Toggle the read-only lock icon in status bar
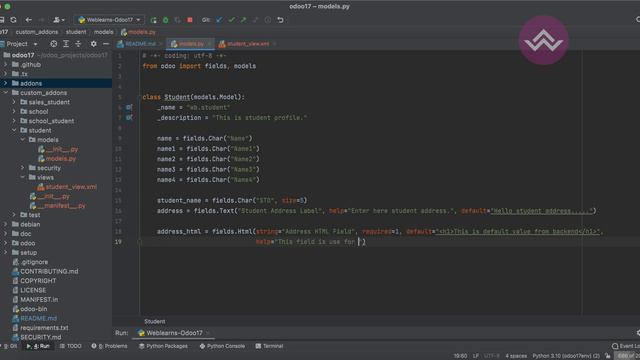640x360 pixels. tap(607, 356)
